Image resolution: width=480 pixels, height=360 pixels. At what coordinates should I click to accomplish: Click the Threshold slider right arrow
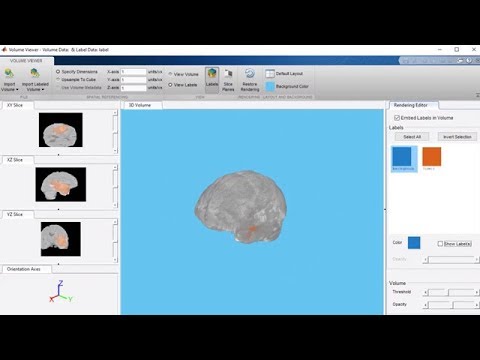[x=477, y=293]
